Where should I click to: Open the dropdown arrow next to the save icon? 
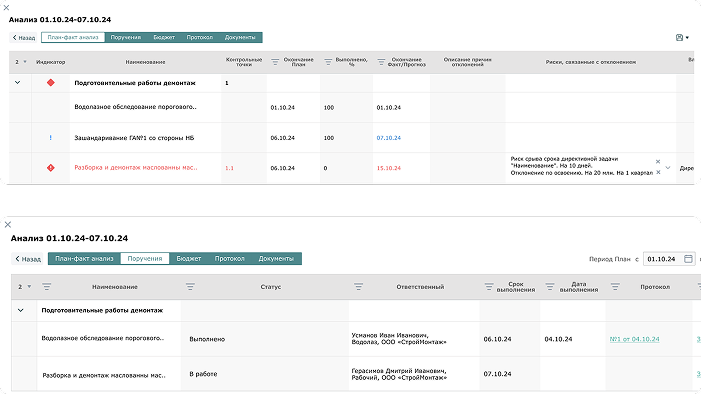687,38
